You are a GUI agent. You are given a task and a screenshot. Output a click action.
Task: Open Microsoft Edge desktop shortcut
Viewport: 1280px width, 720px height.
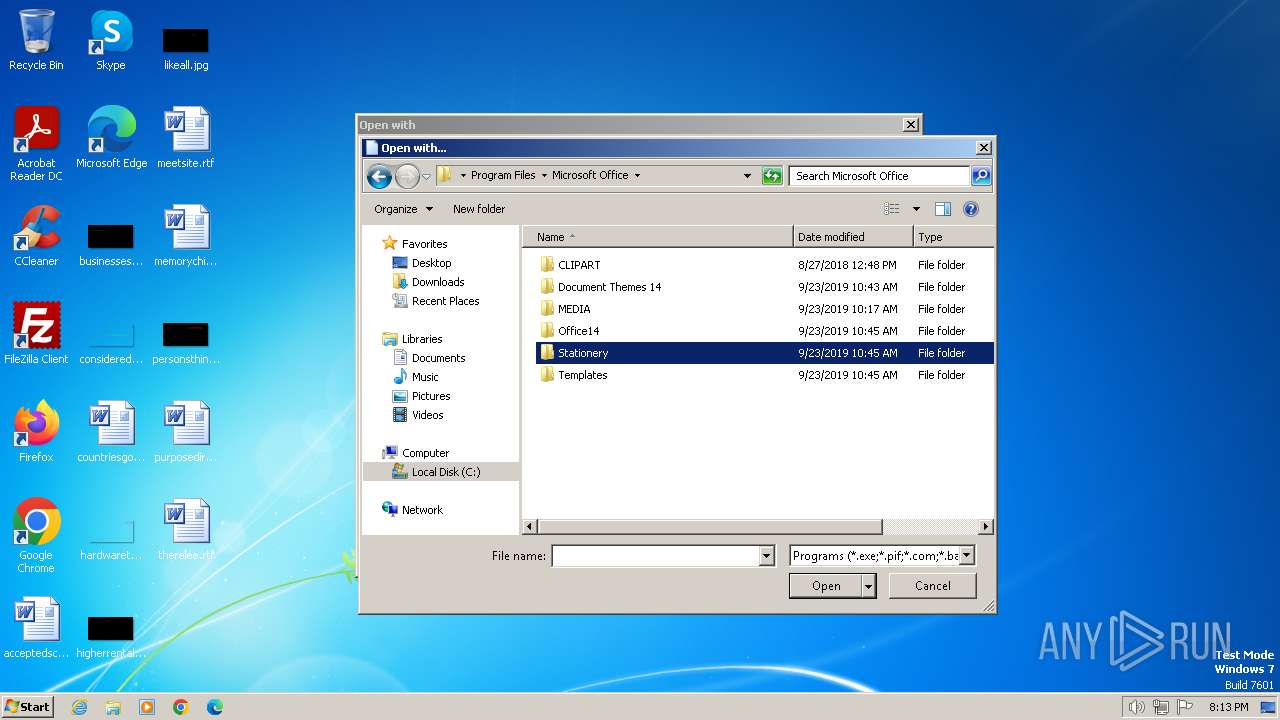111,138
